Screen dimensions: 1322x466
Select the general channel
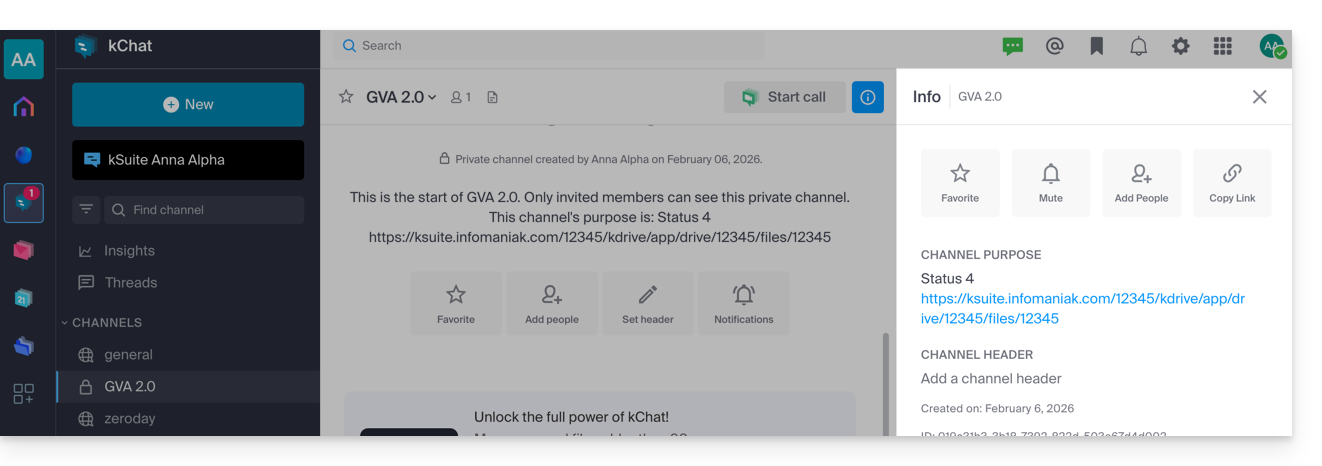coord(128,355)
